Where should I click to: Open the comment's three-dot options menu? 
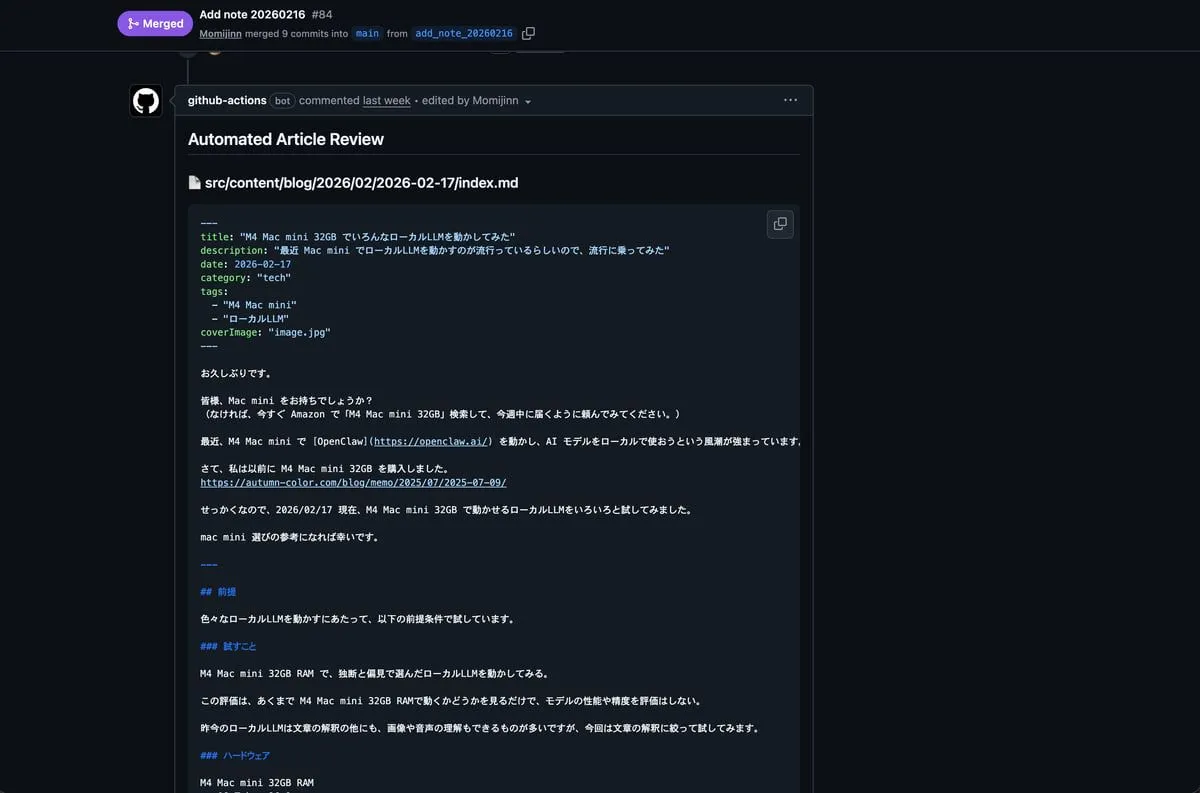(x=790, y=100)
